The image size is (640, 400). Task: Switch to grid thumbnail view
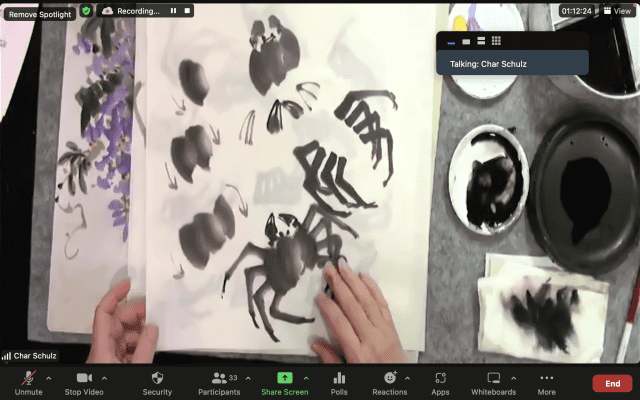[x=496, y=41]
